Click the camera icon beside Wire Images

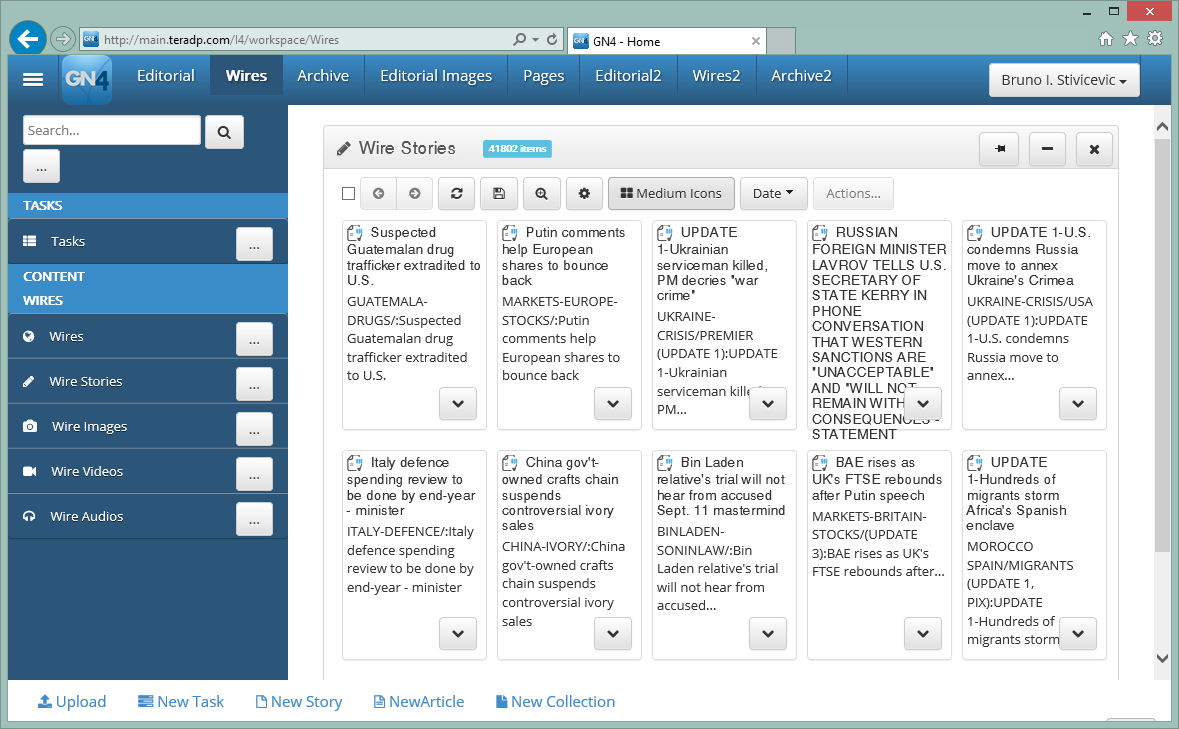pos(30,426)
